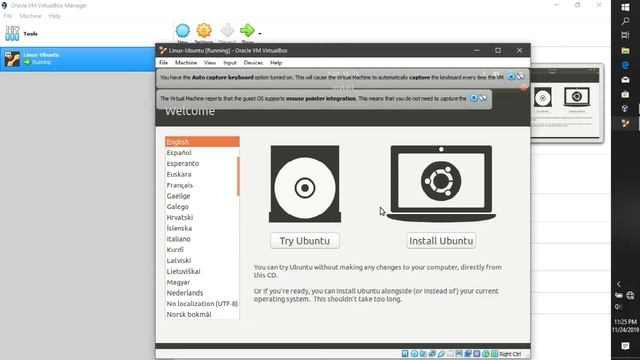Screen dimensions: 640x360
Task: Select Magyar in the language list
Action: tap(201, 282)
